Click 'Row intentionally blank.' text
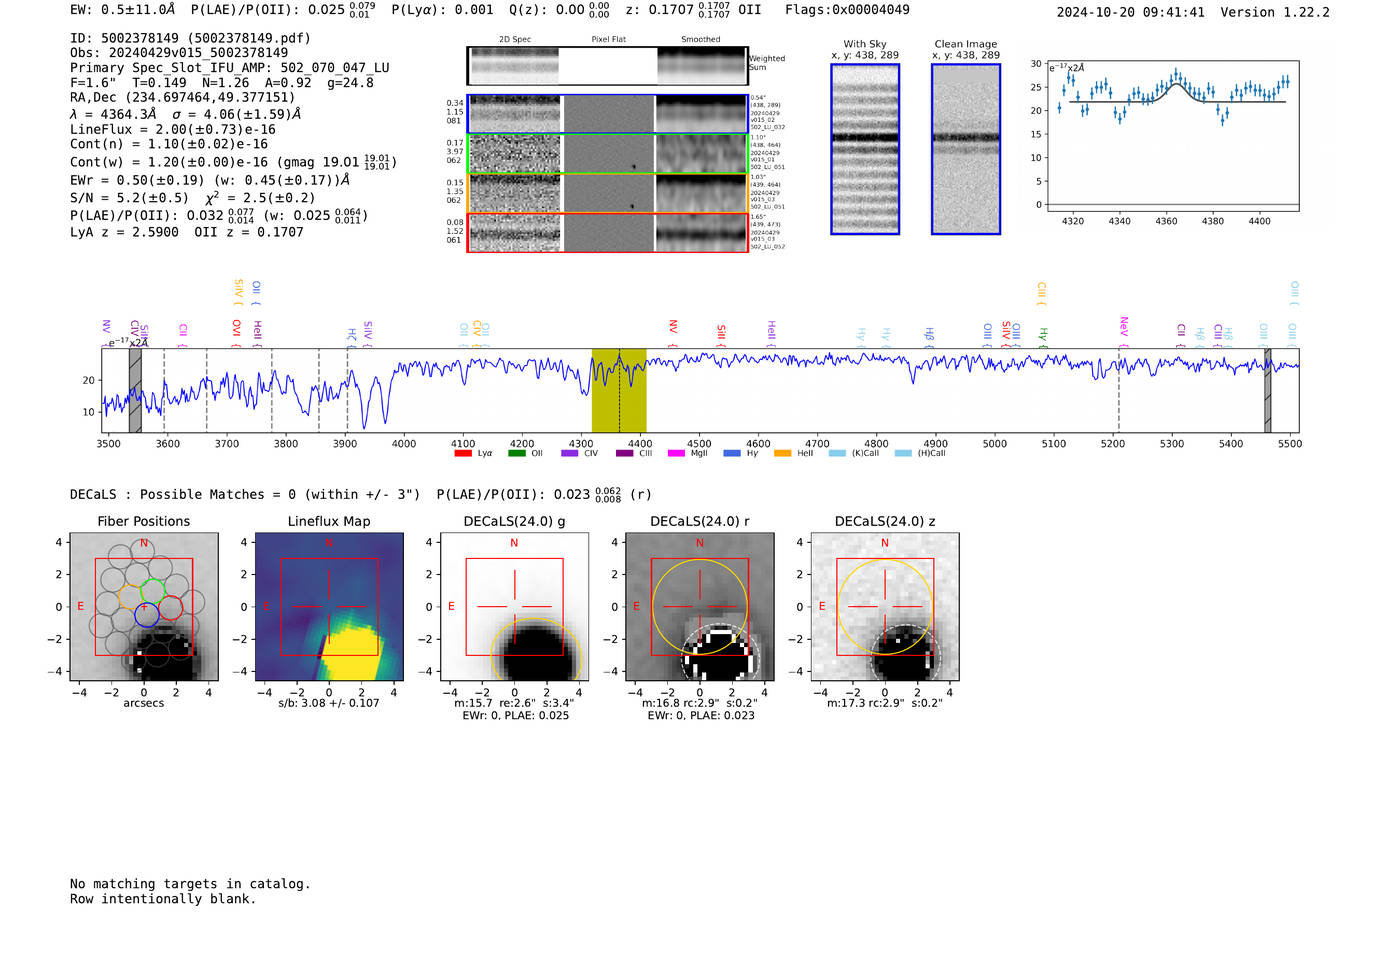This screenshot has height=953, width=1400. 163,899
